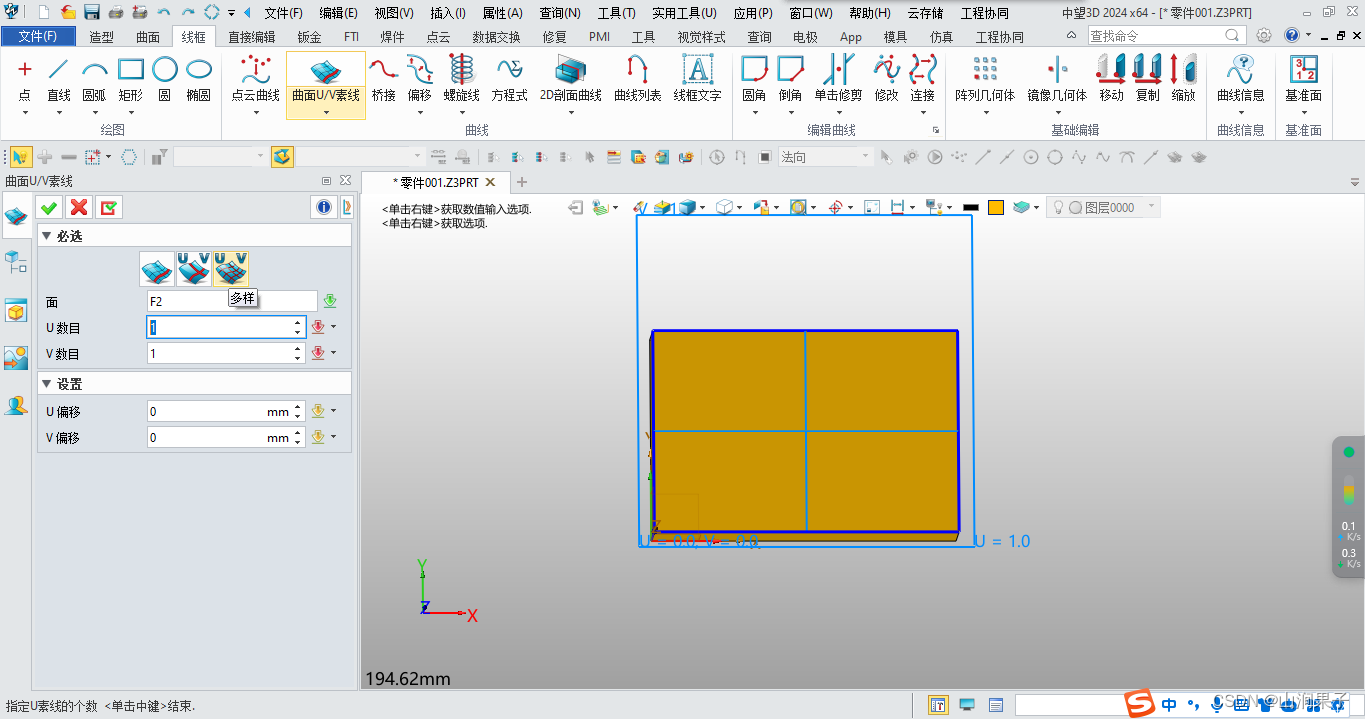Expand the 曲面U/V素线 ribbon button dropdown arrow
This screenshot has width=1365, height=719.
coord(326,111)
